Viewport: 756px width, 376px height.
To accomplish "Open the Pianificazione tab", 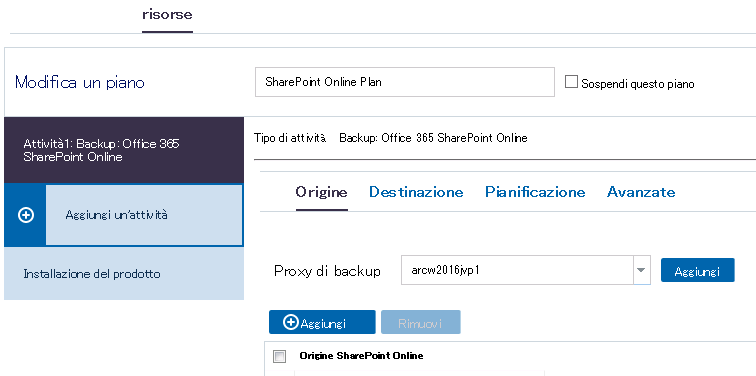I will 535,192.
